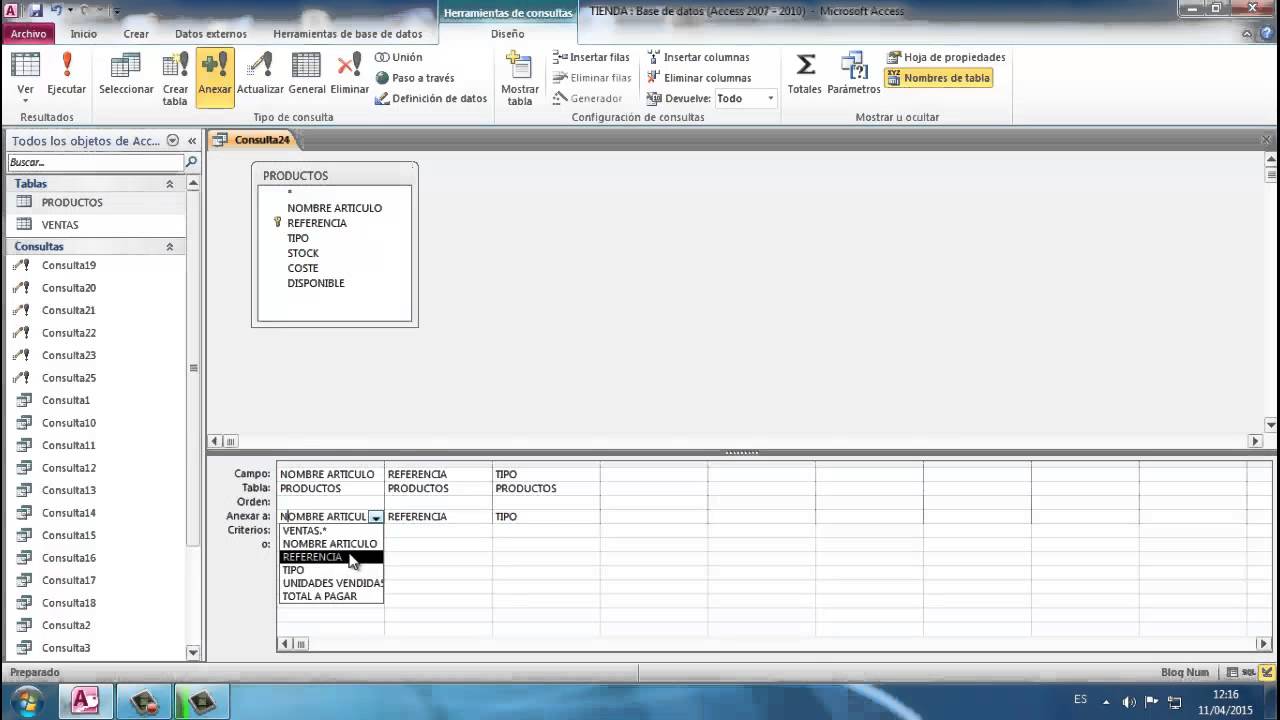Screen dimensions: 1280x720
Task: Switch to Datos externos tab
Action: click(211, 33)
